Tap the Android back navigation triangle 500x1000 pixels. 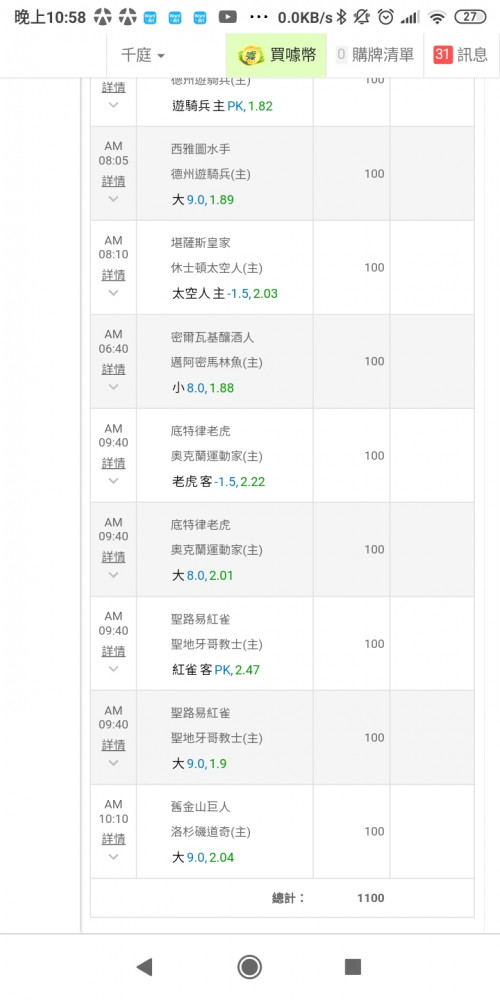tap(145, 967)
